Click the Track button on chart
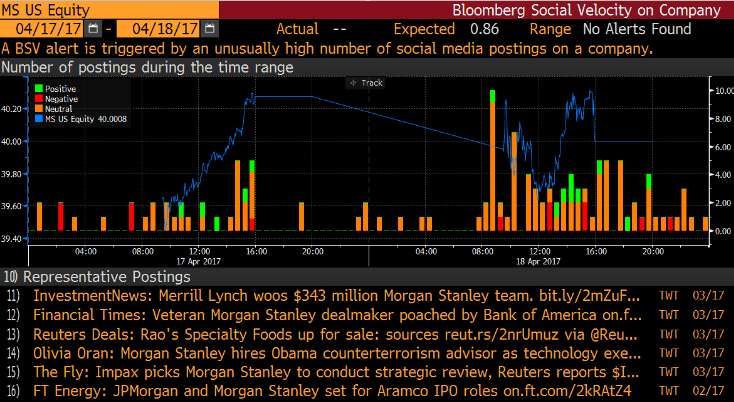This screenshot has width=734, height=402. [366, 83]
